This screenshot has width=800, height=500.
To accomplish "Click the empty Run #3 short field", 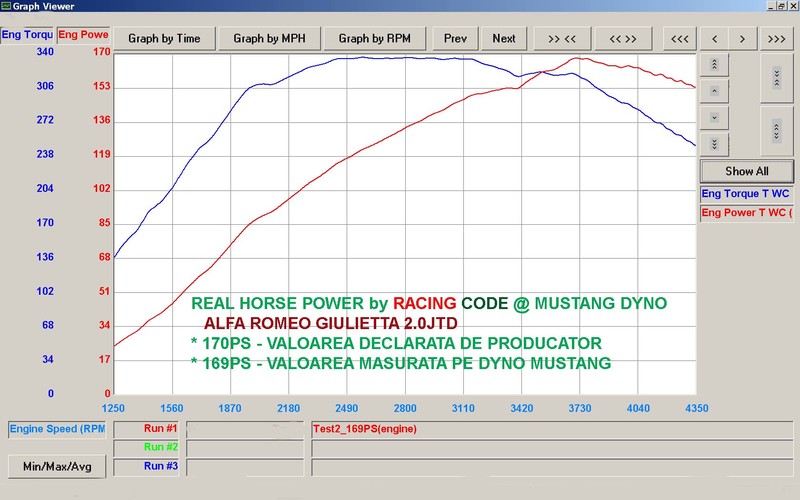I will point(245,467).
